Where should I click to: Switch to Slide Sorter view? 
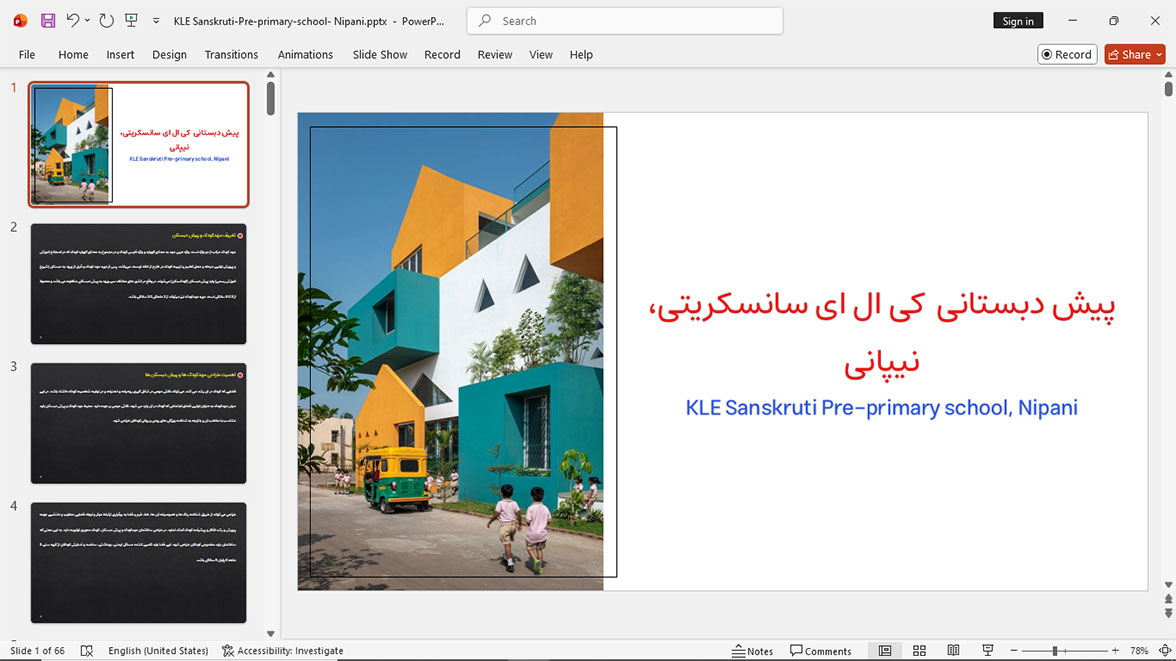tap(920, 650)
